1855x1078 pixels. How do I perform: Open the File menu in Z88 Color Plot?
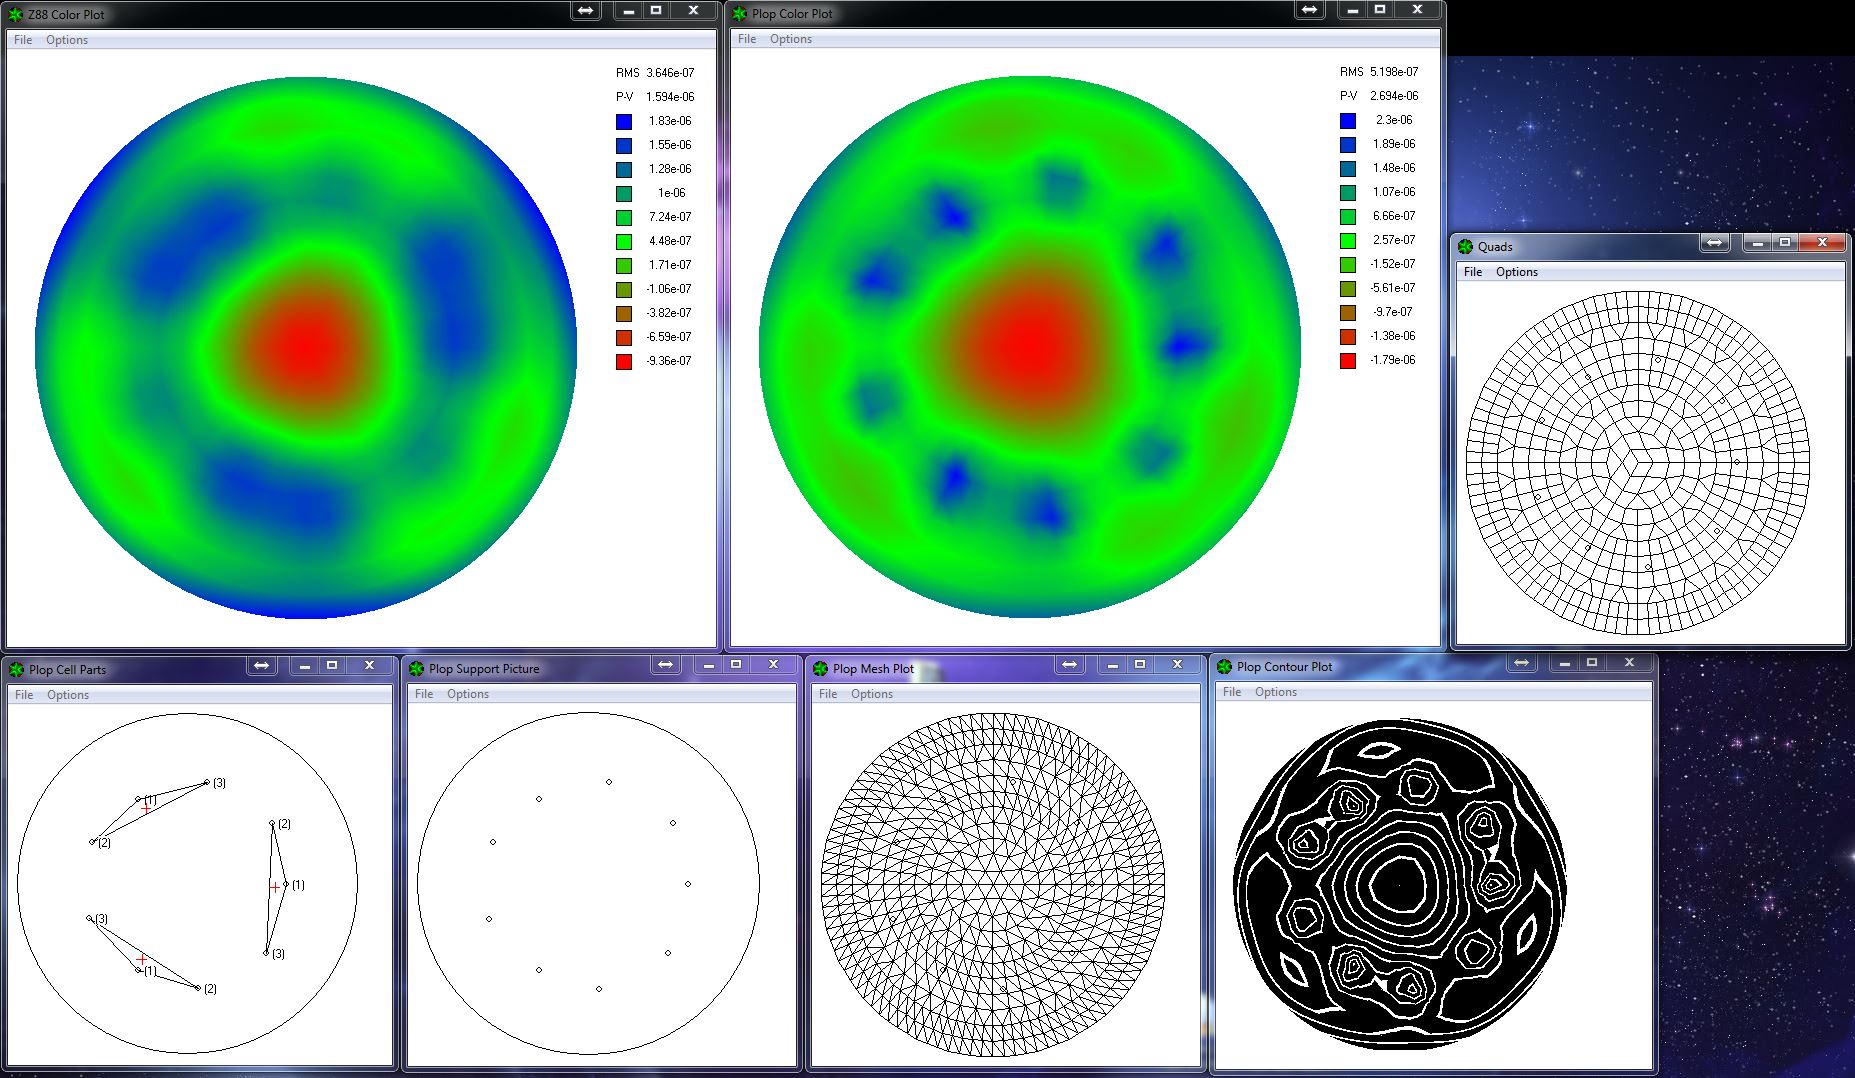(23, 40)
